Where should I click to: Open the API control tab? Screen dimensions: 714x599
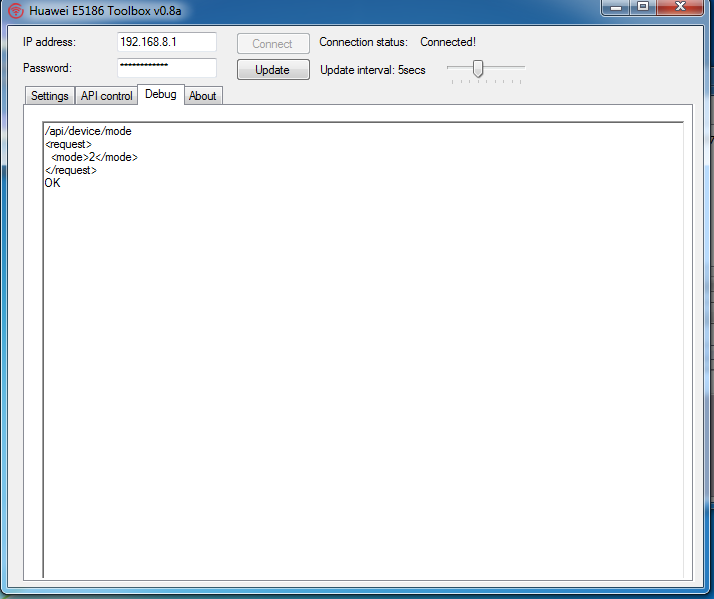tap(107, 96)
